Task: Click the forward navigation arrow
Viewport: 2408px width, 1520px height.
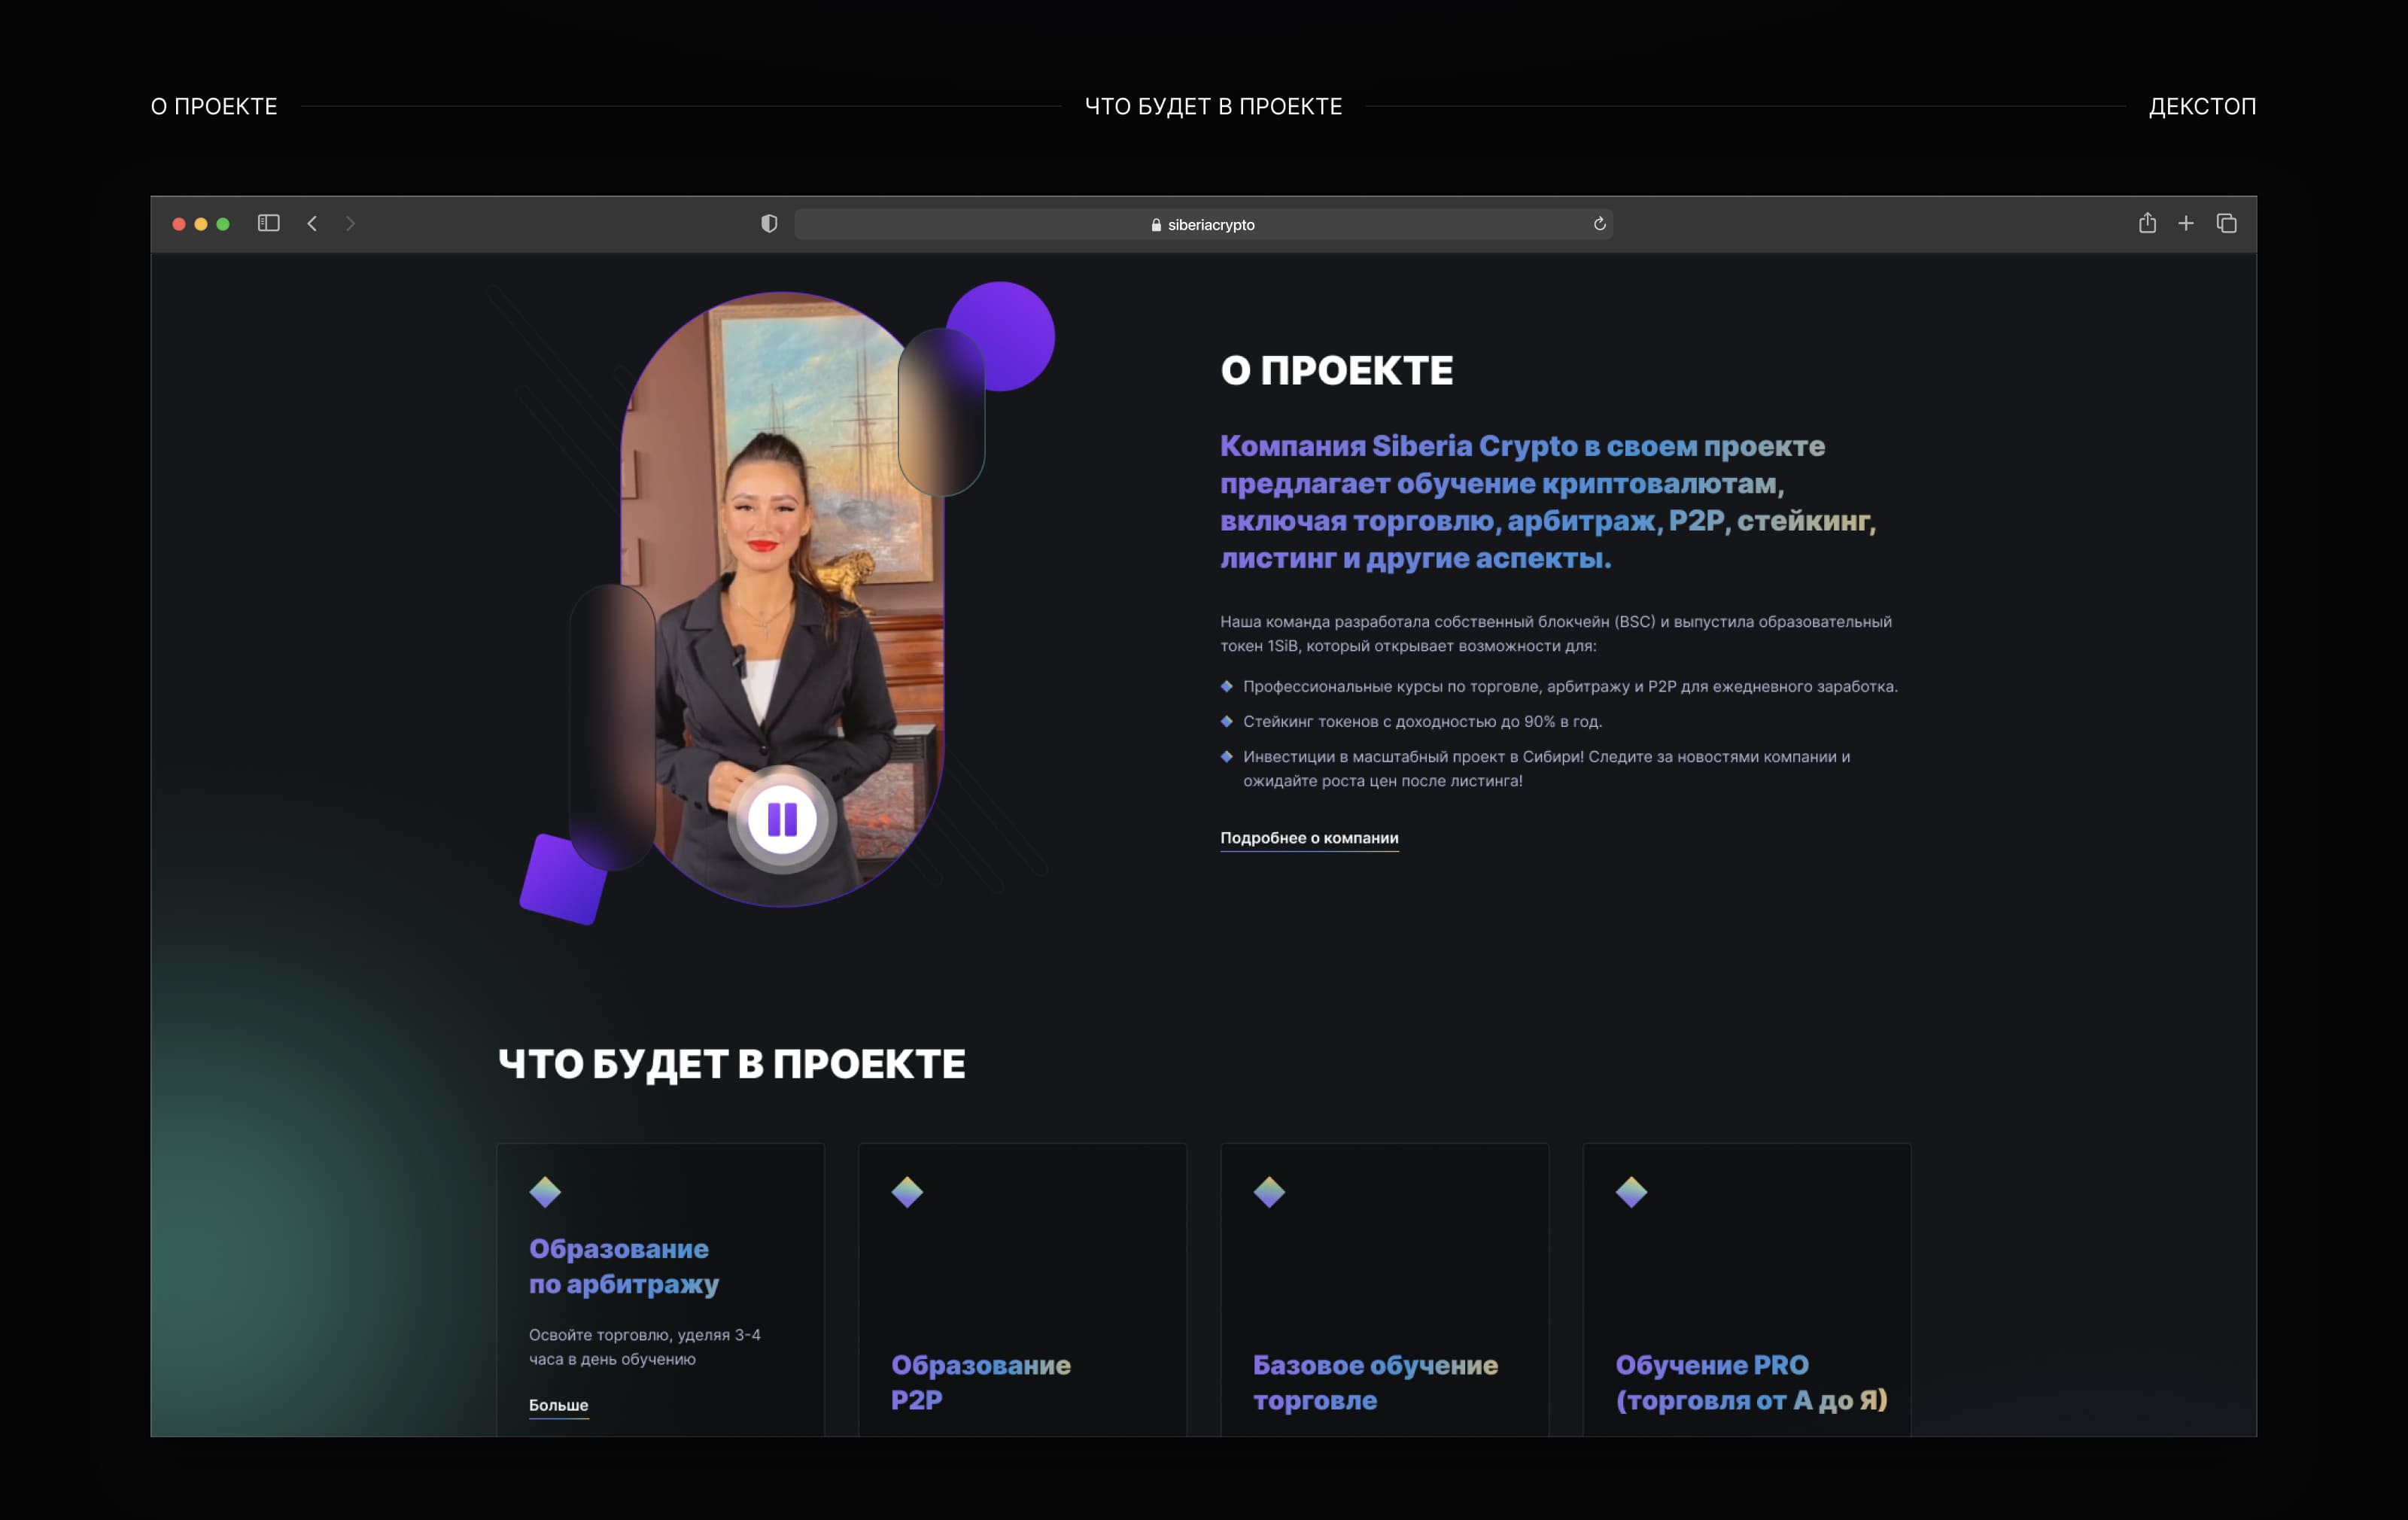Action: 350,223
